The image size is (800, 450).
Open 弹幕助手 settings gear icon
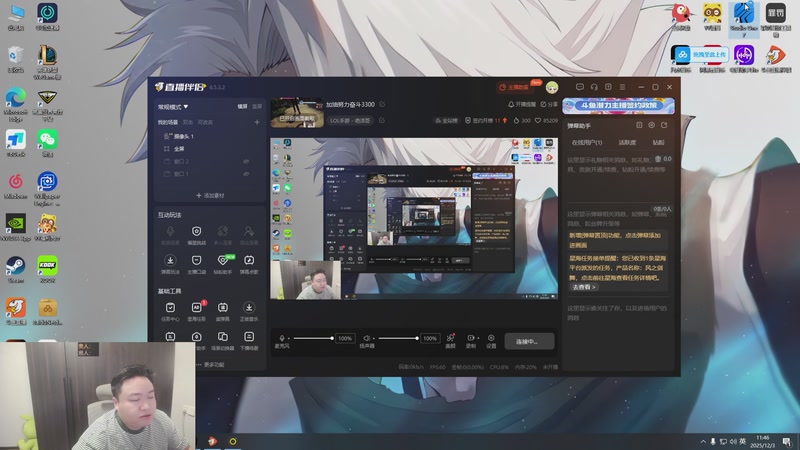pos(652,125)
